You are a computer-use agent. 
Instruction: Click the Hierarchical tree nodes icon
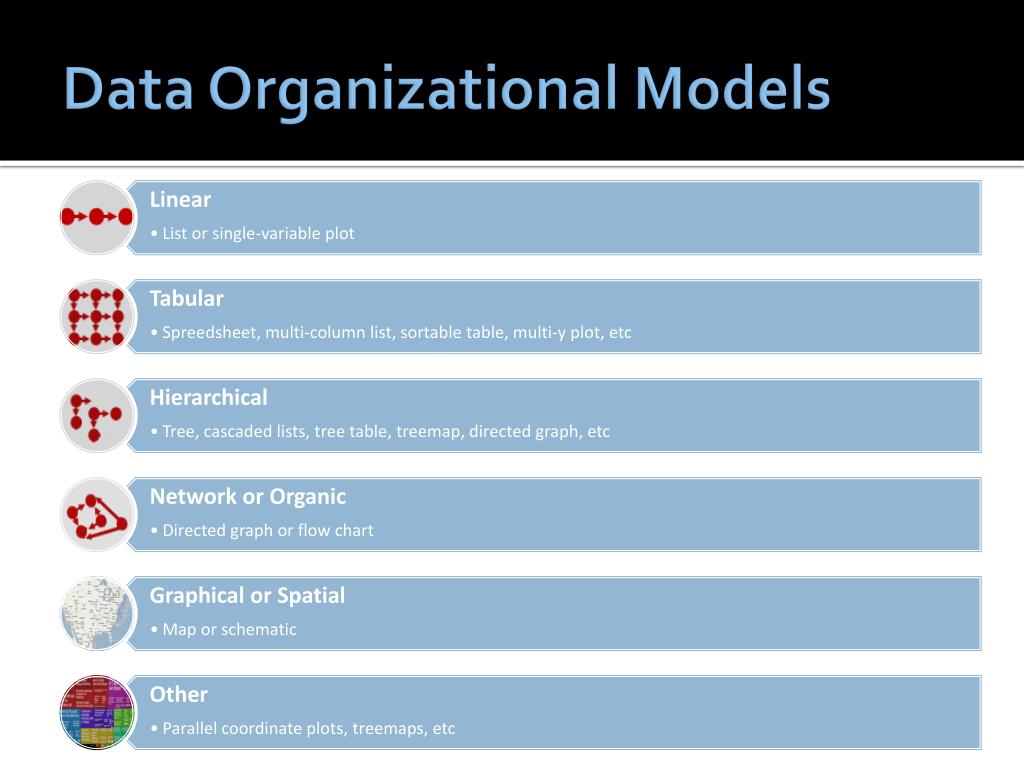[97, 416]
